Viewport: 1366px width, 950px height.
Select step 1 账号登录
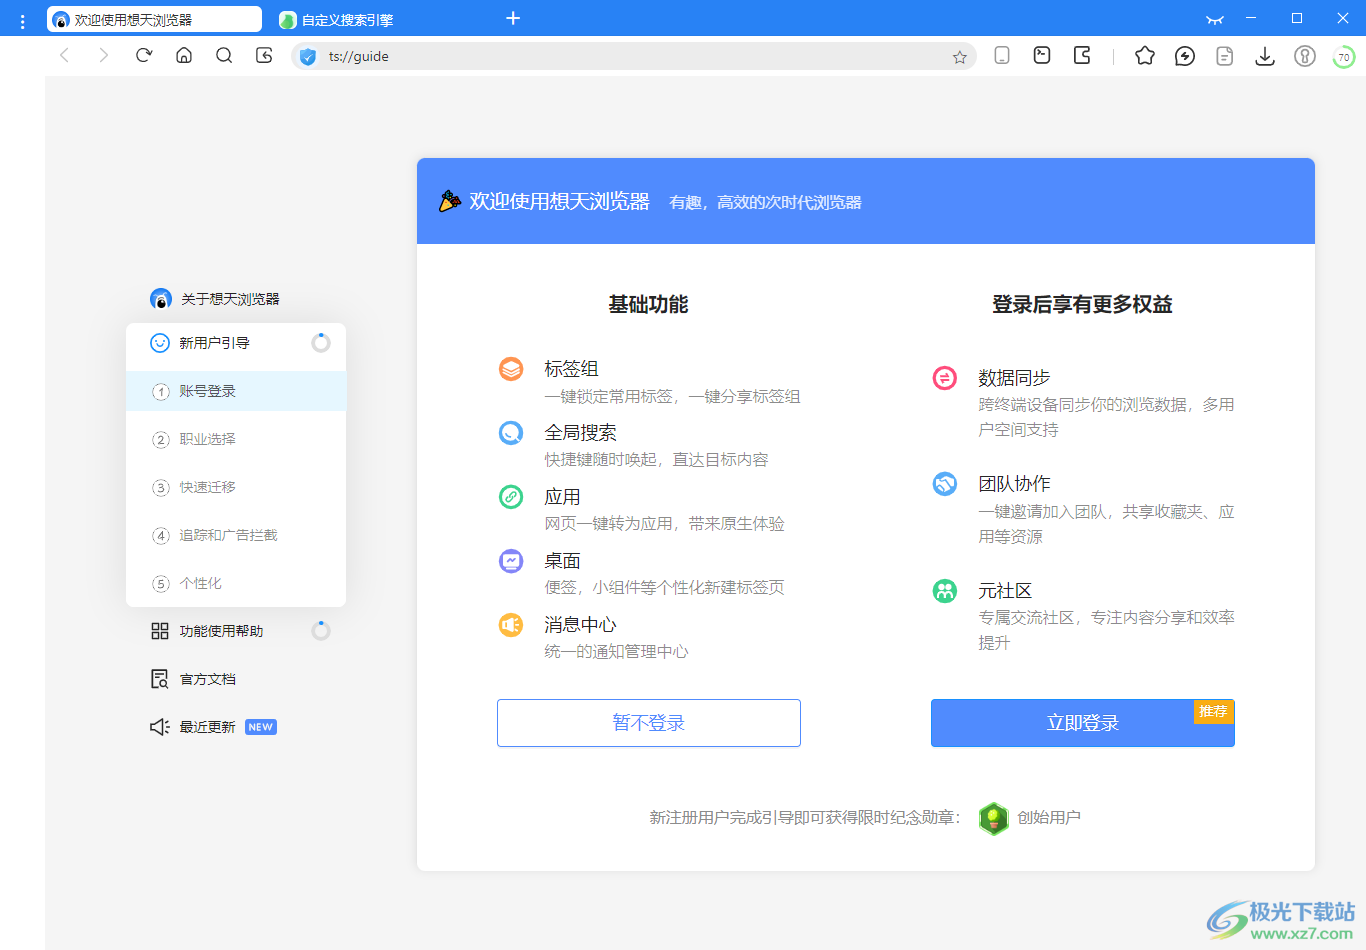tap(236, 391)
